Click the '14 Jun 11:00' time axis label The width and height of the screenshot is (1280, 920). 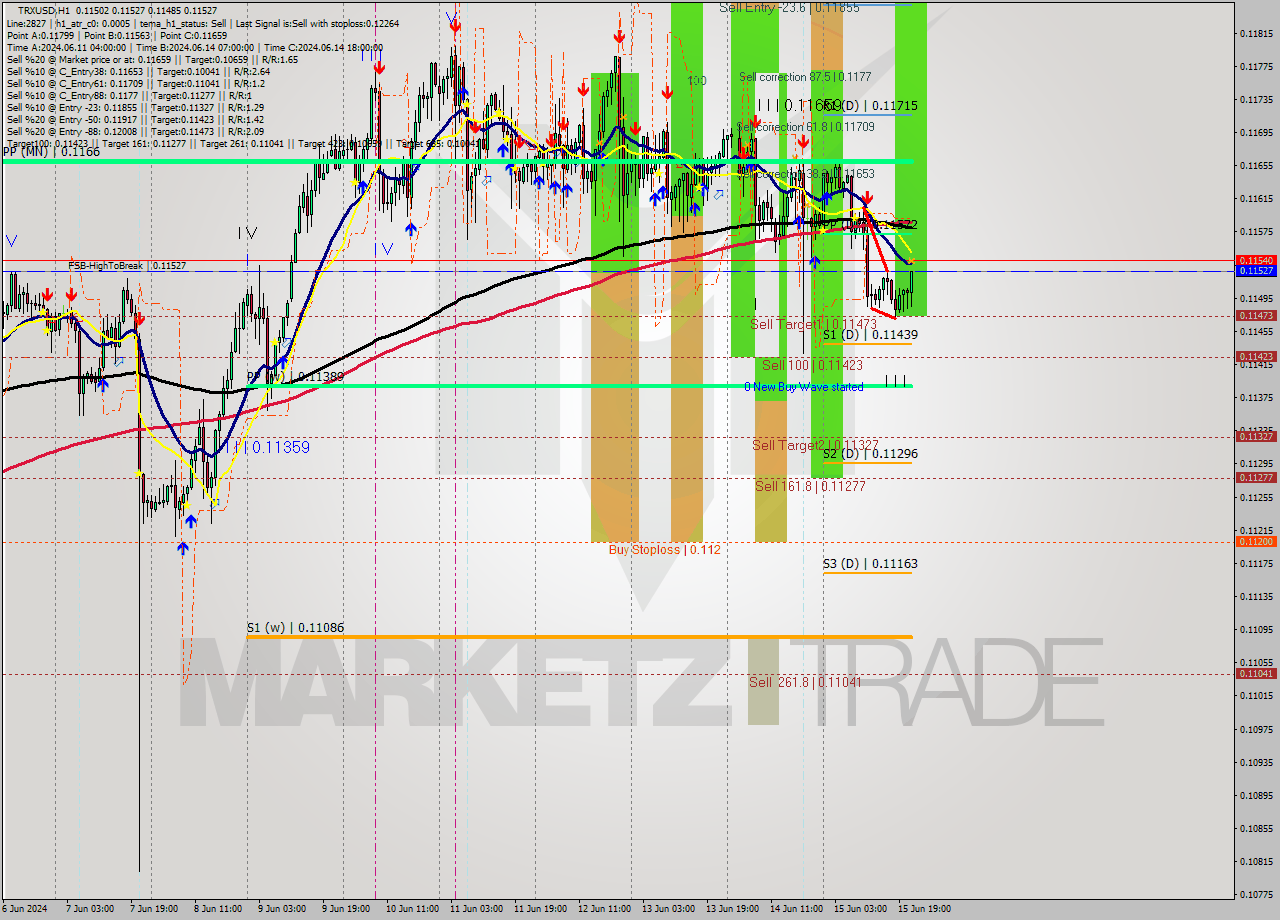[x=796, y=909]
